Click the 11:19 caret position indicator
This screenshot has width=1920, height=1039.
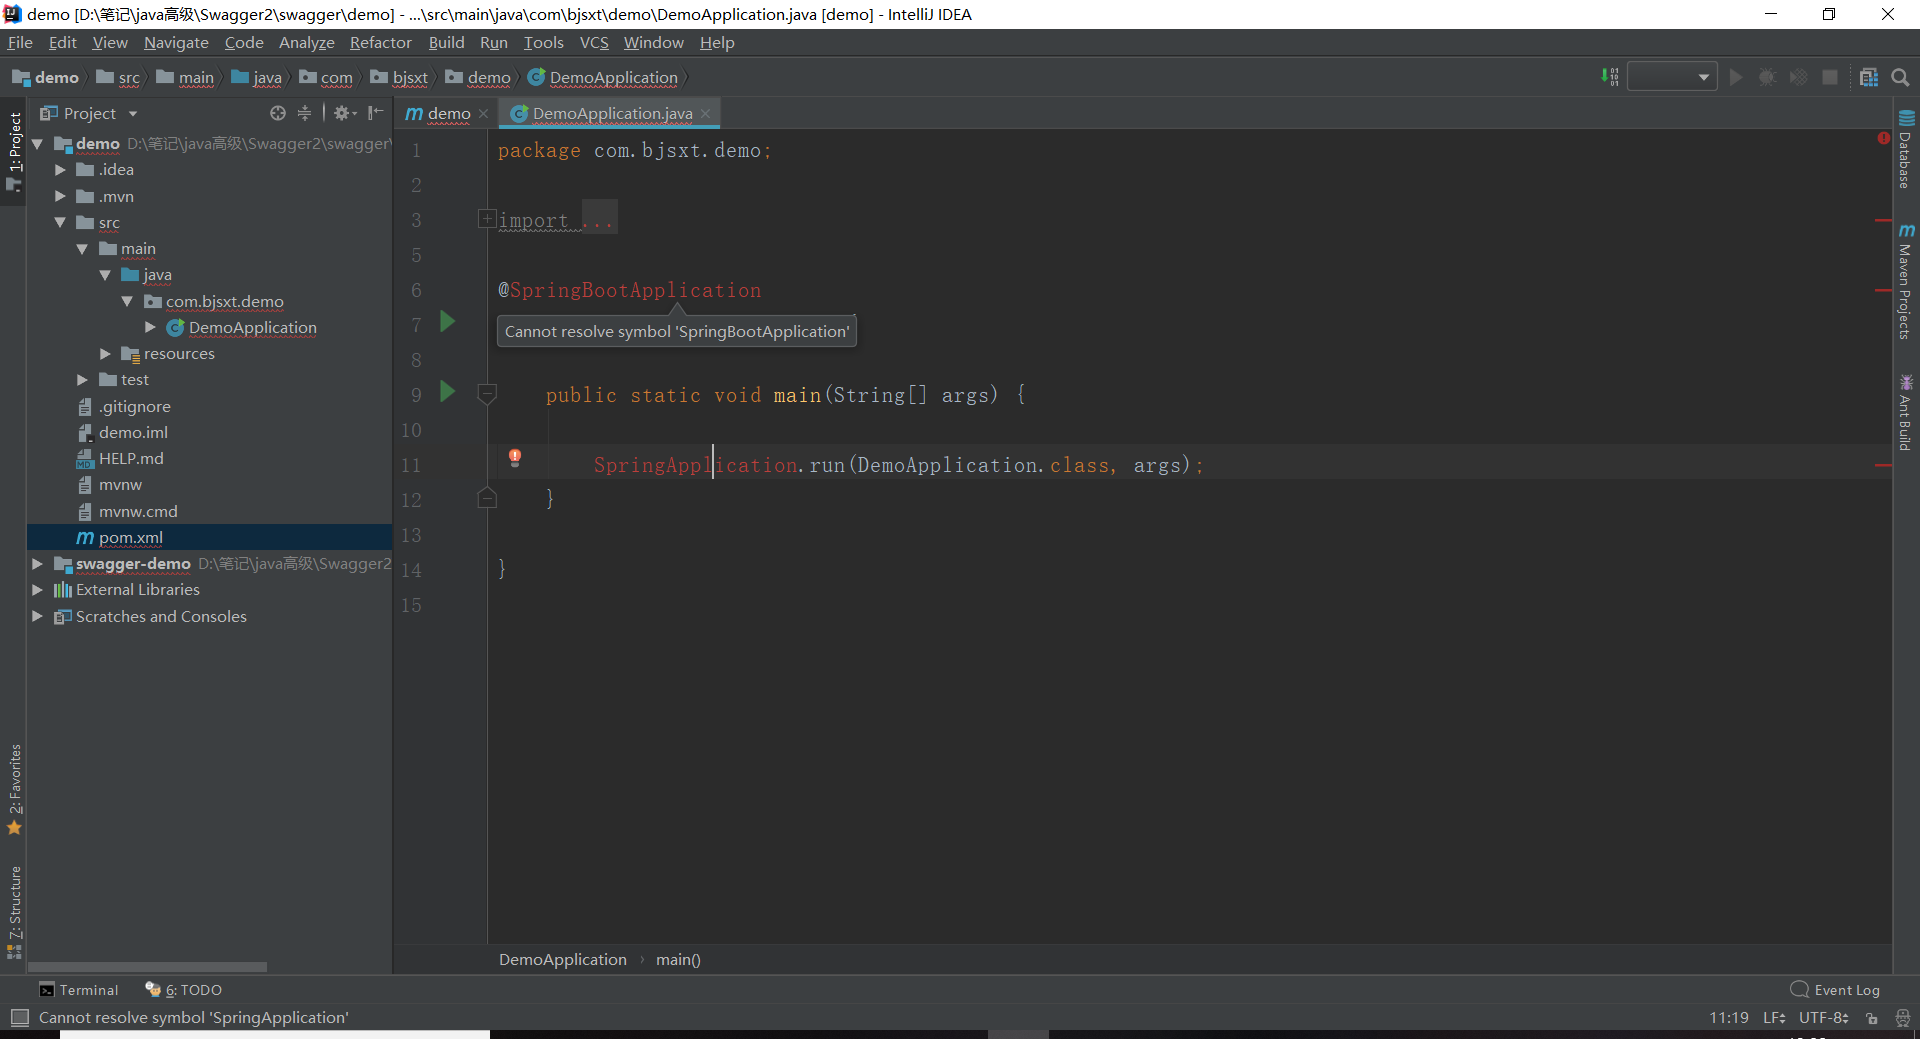[1729, 1018]
